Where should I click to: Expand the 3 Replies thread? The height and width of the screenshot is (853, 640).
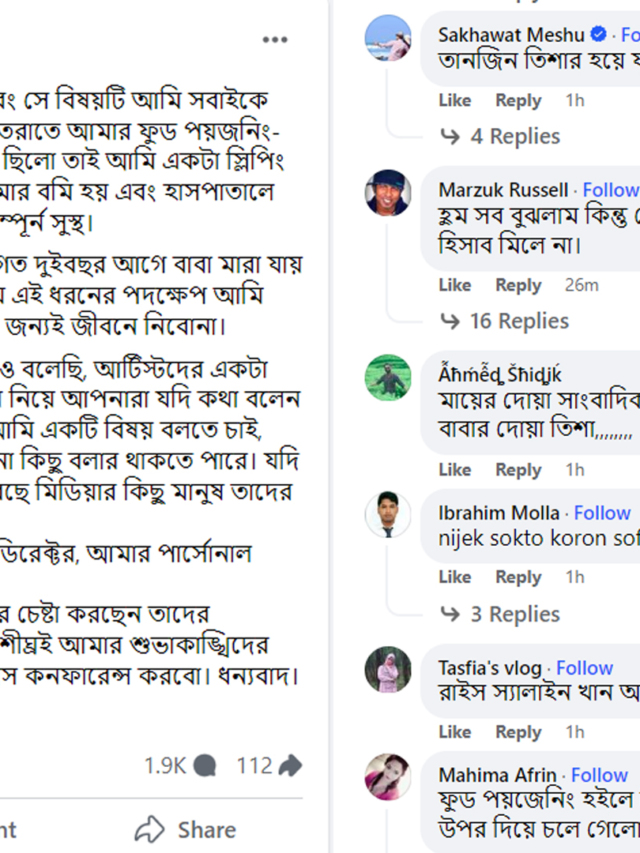pos(500,614)
